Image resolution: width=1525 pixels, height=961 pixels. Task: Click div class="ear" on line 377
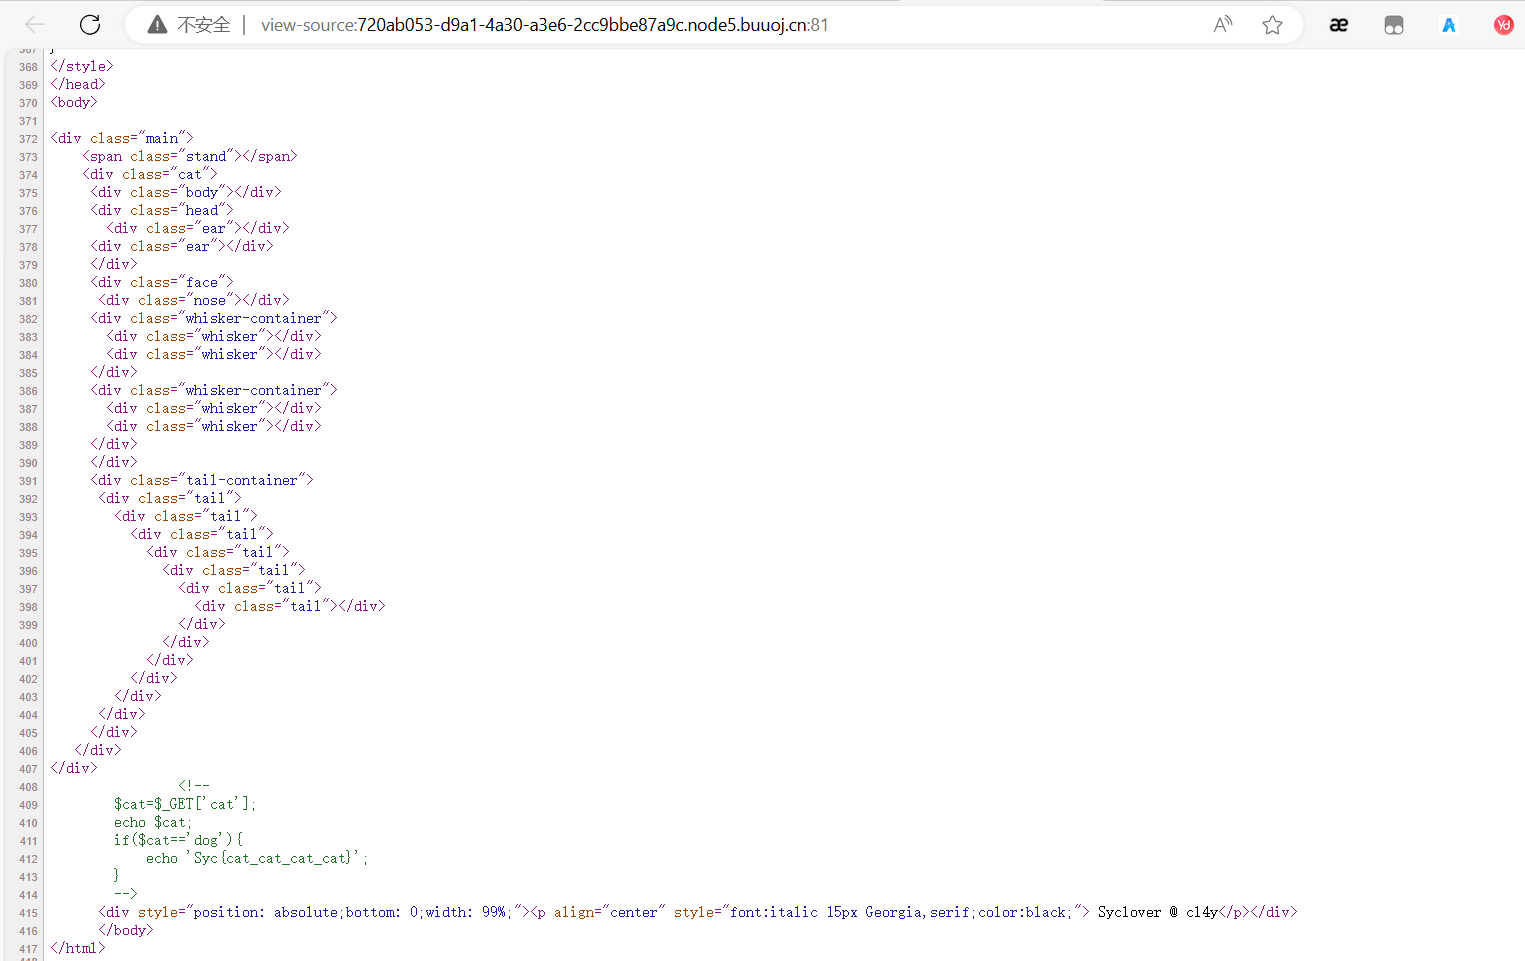(174, 229)
